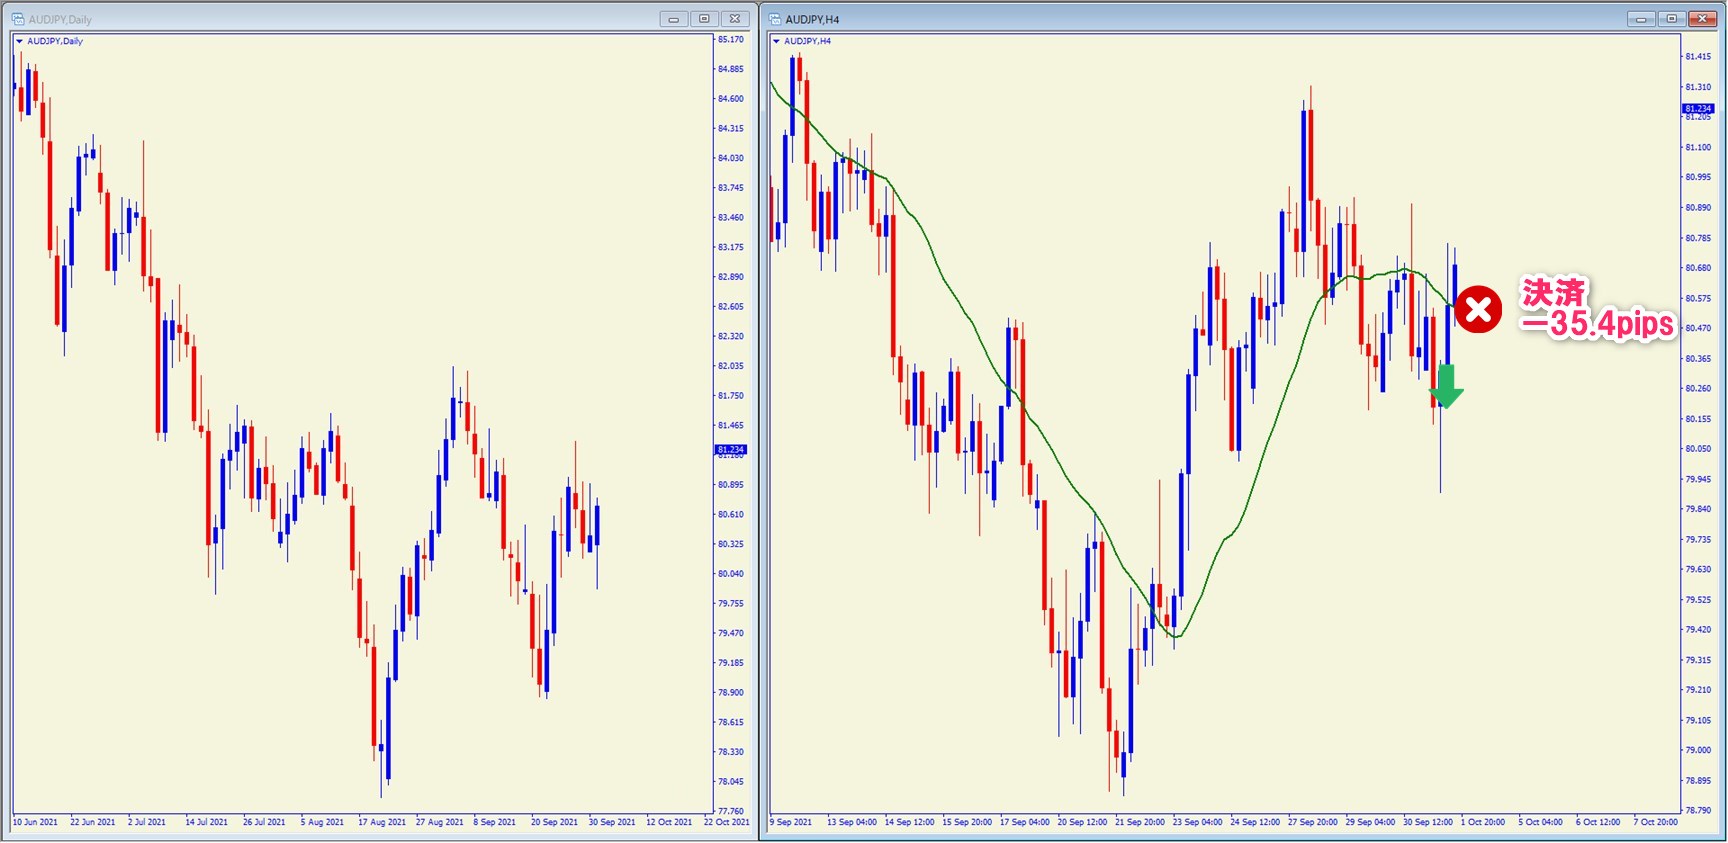Click the 79.470 price label on Daily axis
Image resolution: width=1728 pixels, height=843 pixels.
(731, 633)
